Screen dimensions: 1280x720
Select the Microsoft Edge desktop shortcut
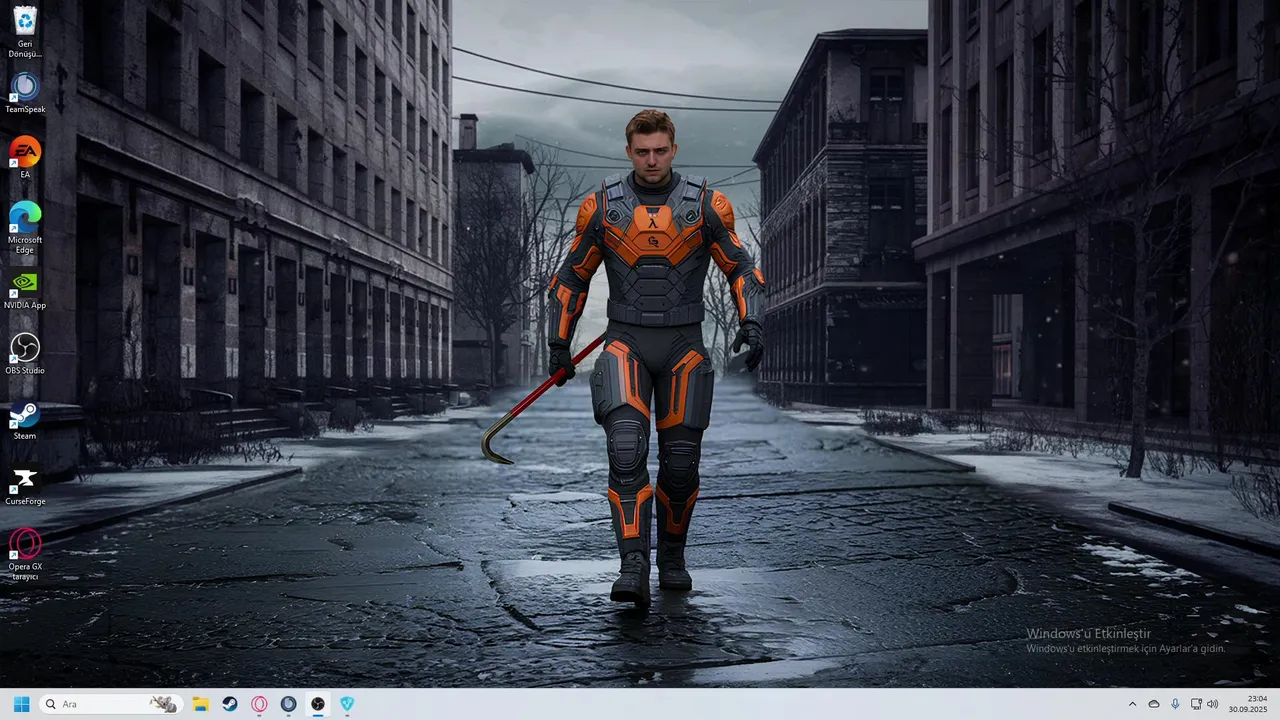click(25, 225)
